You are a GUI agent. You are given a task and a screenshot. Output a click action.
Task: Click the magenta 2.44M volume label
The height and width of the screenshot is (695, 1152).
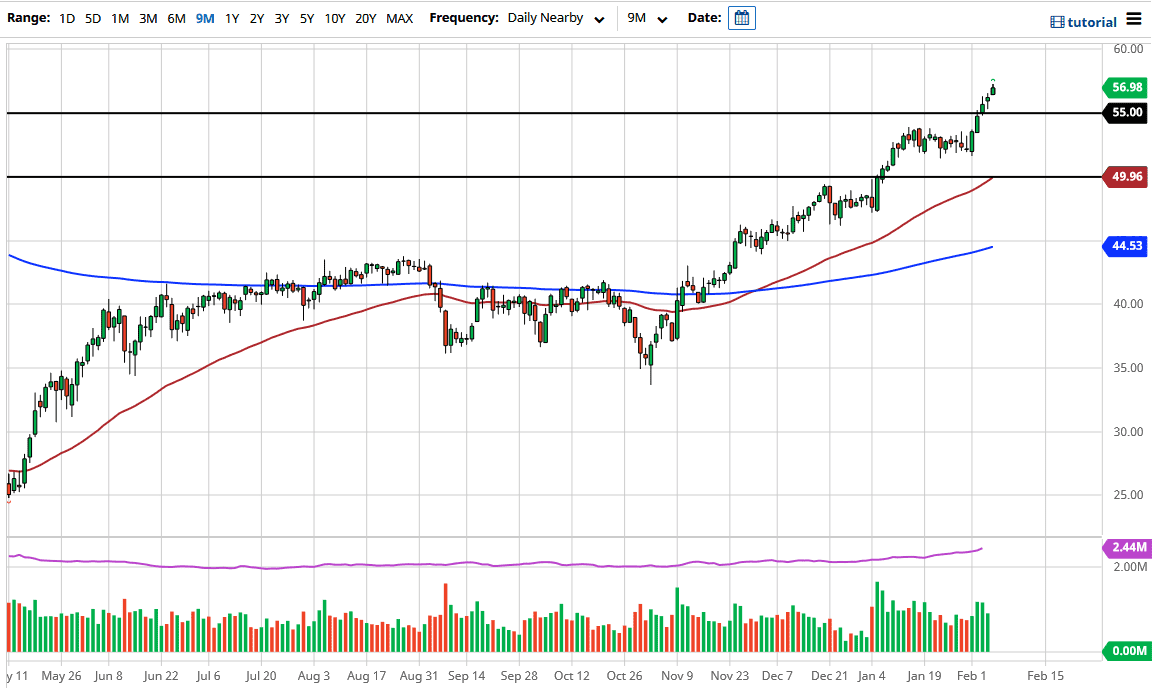1124,548
